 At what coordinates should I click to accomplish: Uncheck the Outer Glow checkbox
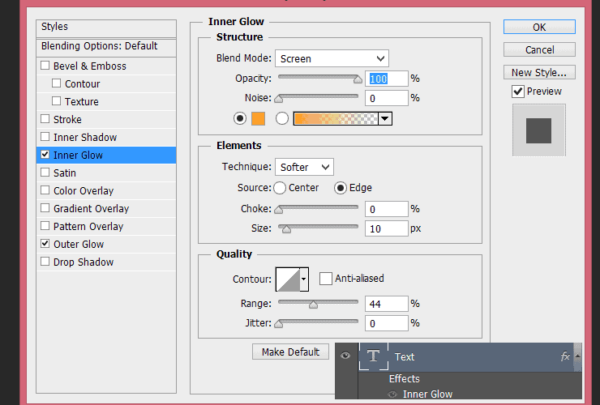click(44, 244)
